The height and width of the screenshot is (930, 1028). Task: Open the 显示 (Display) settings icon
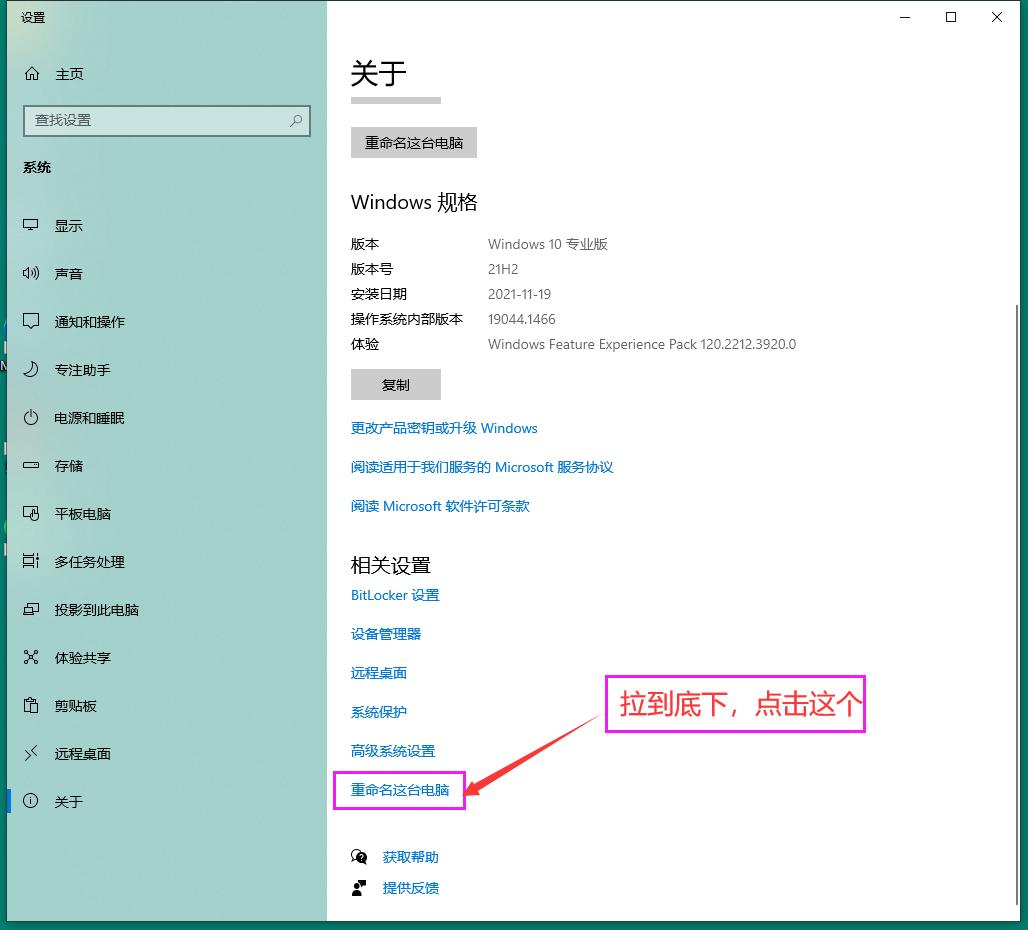click(x=31, y=225)
